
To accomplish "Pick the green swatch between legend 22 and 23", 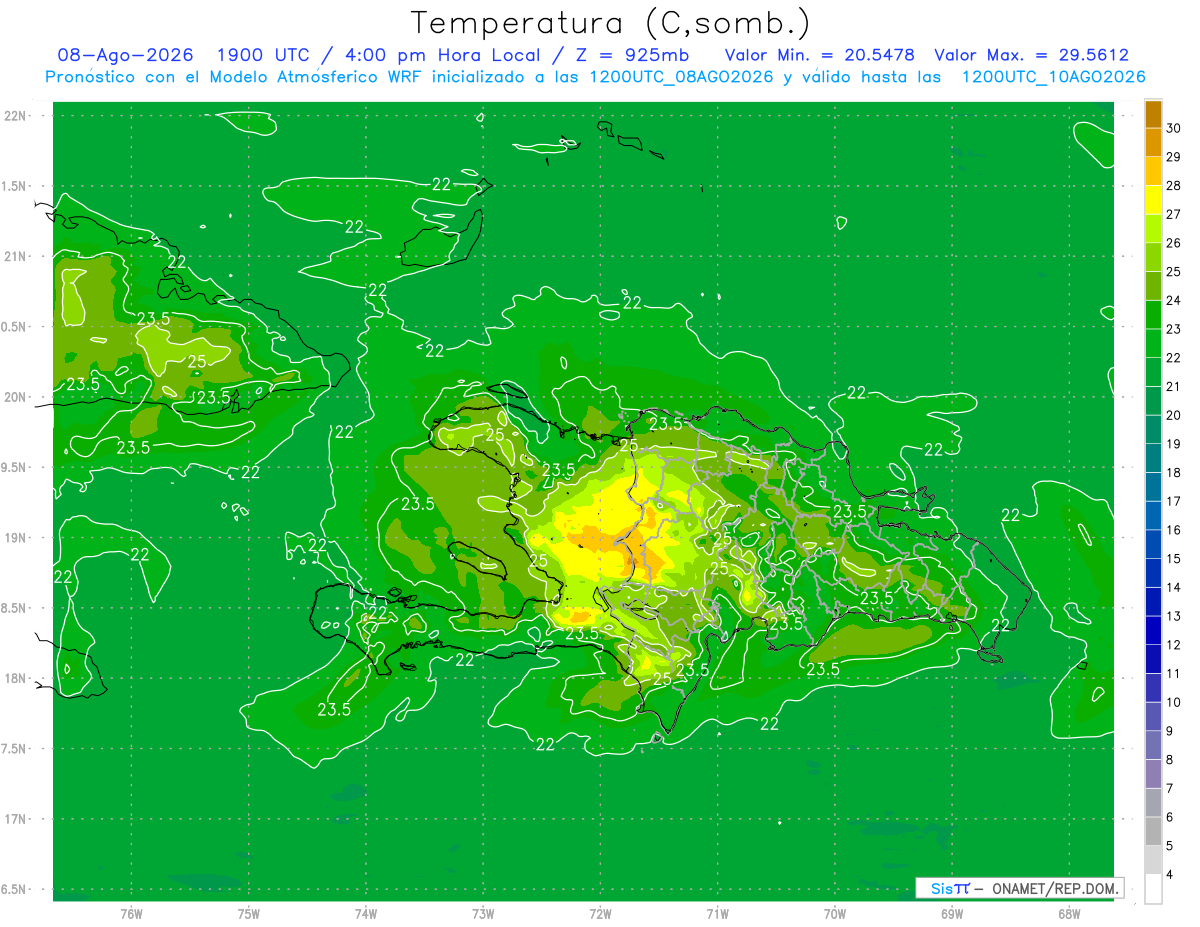I will pyautogui.click(x=1154, y=343).
